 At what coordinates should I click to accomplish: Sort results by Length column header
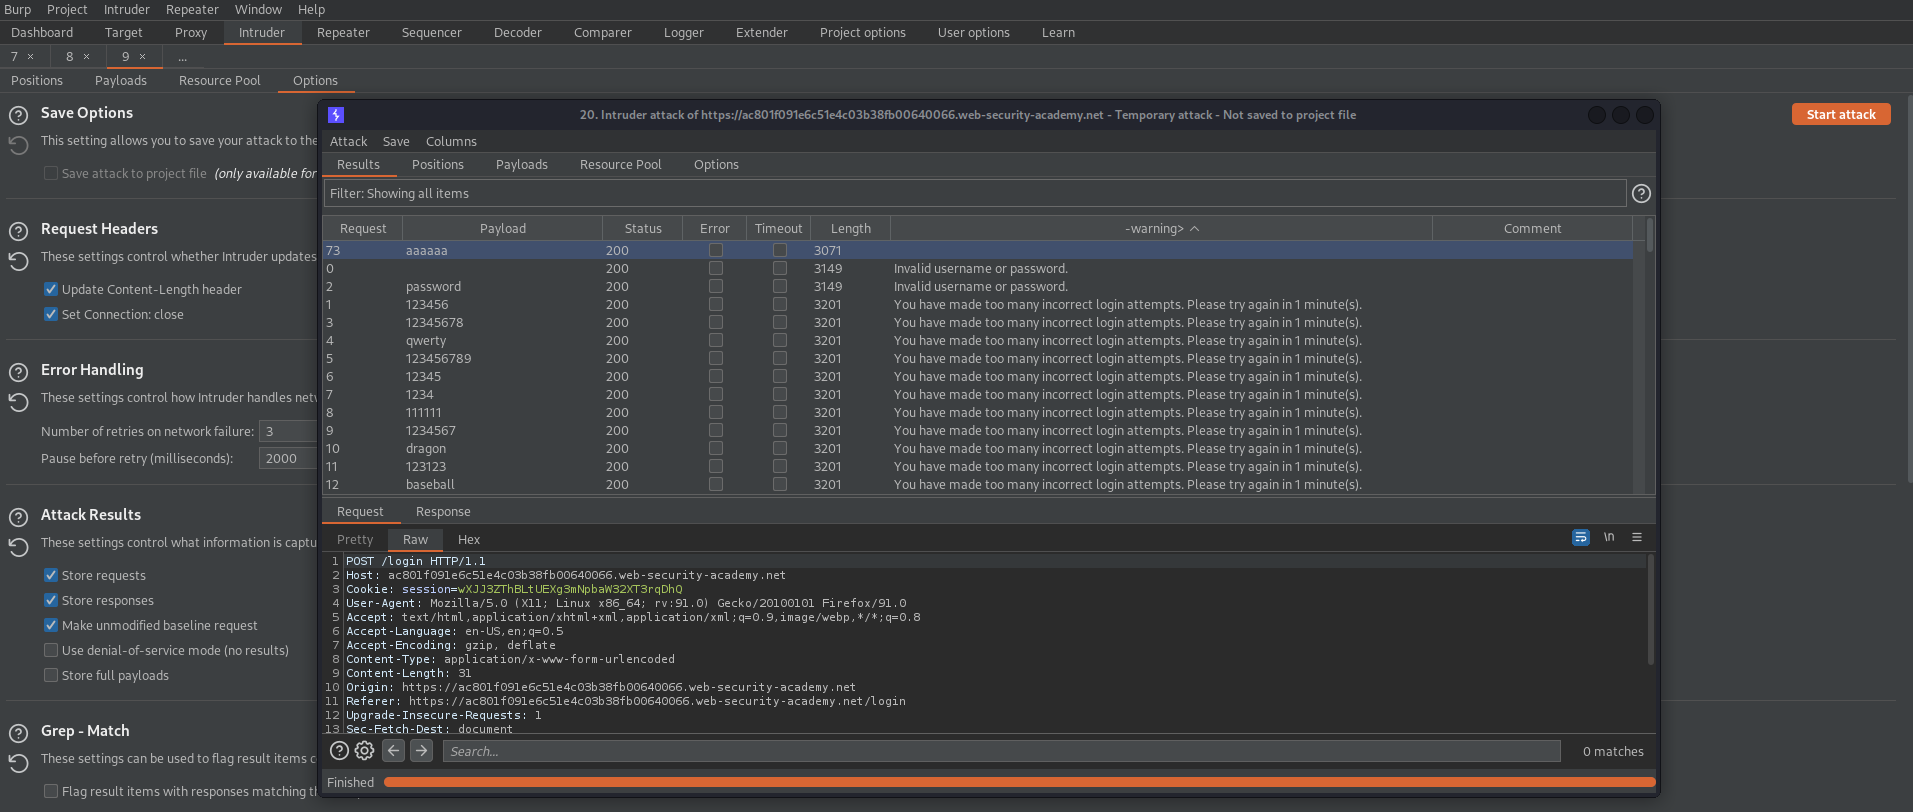pyautogui.click(x=850, y=229)
